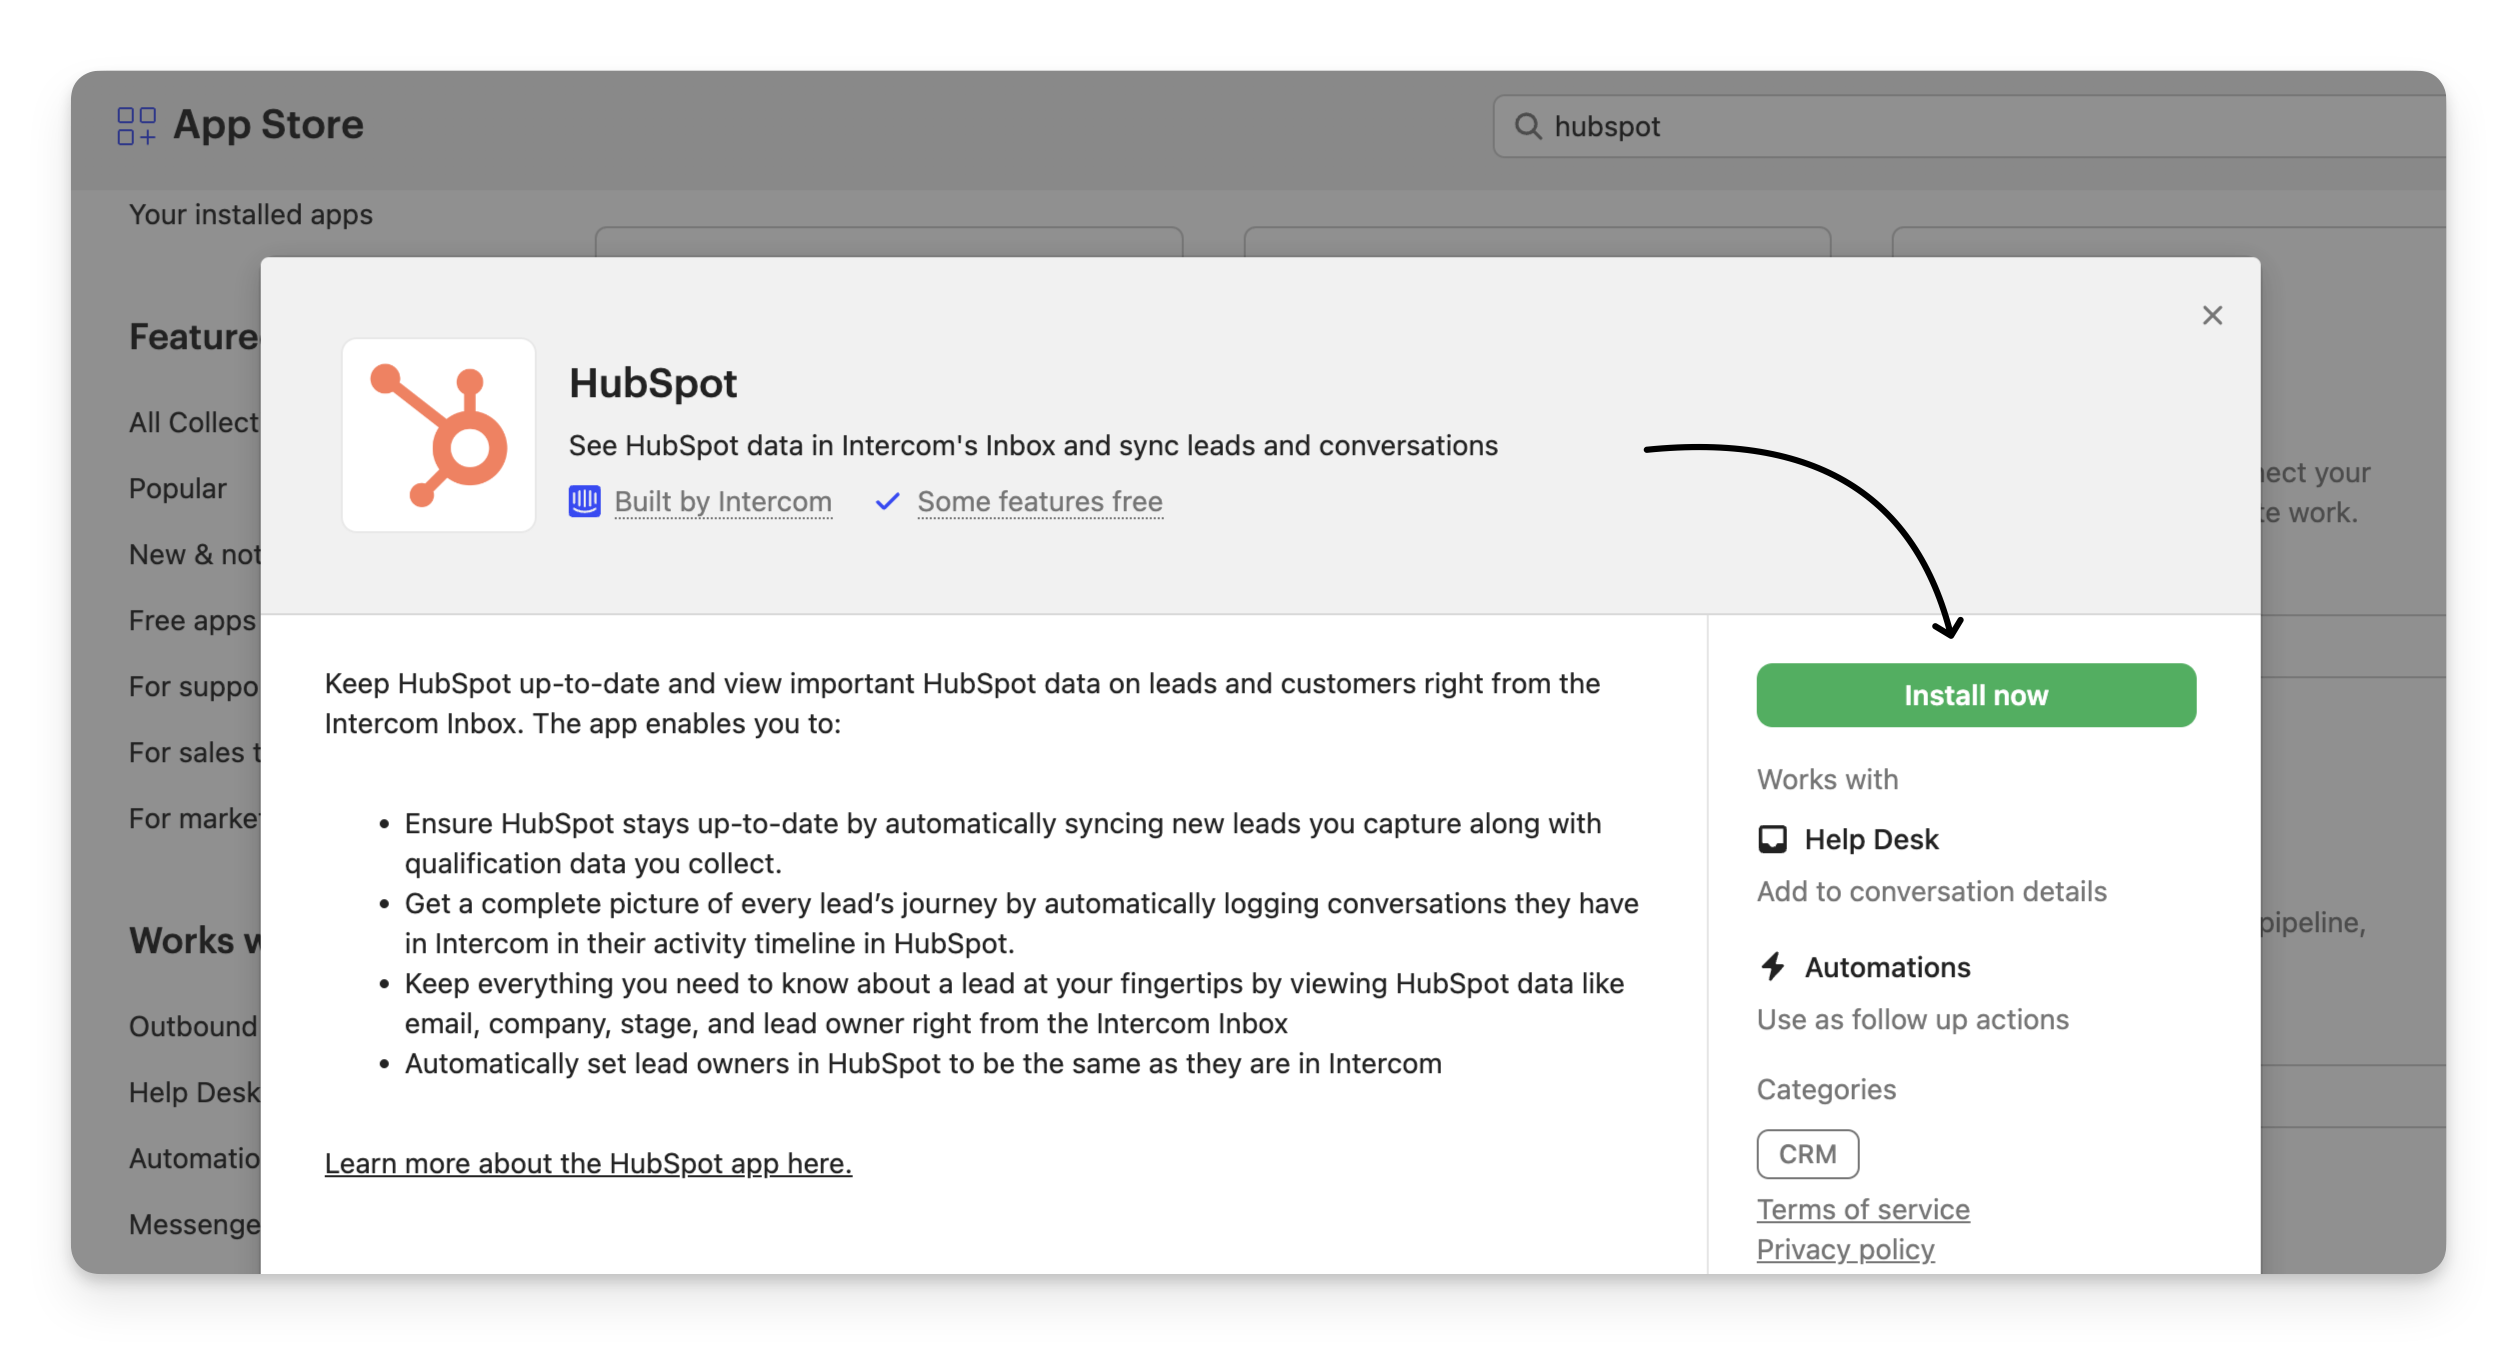
Task: Open Your installed apps
Action: (250, 214)
